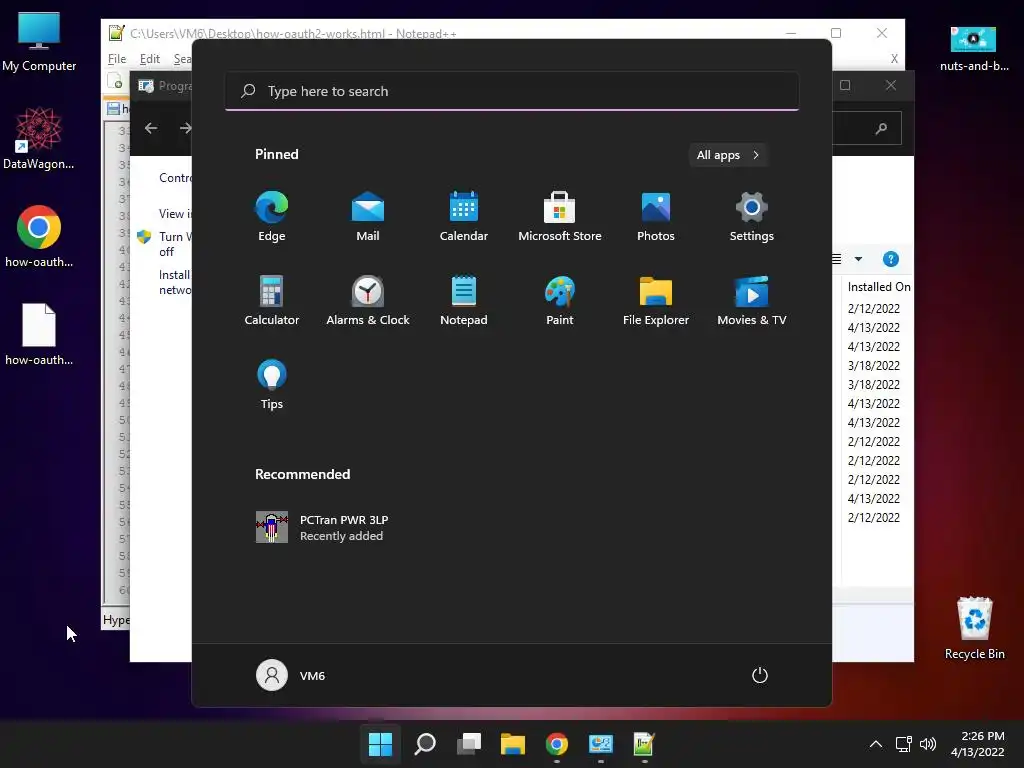Sort by Installed On column
Viewport: 1024px width, 768px height.
878,287
